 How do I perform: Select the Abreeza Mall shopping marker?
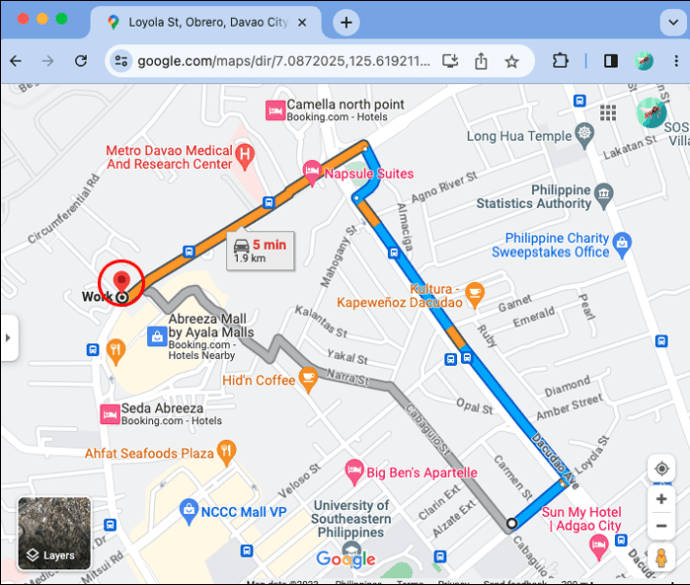pyautogui.click(x=157, y=337)
